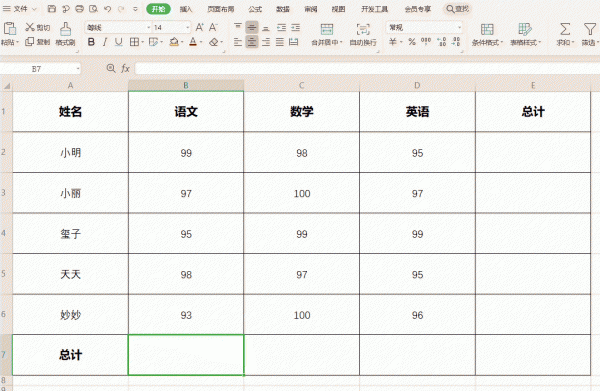Click the Paste clipboard icon
This screenshot has width=600, height=391.
tap(10, 29)
